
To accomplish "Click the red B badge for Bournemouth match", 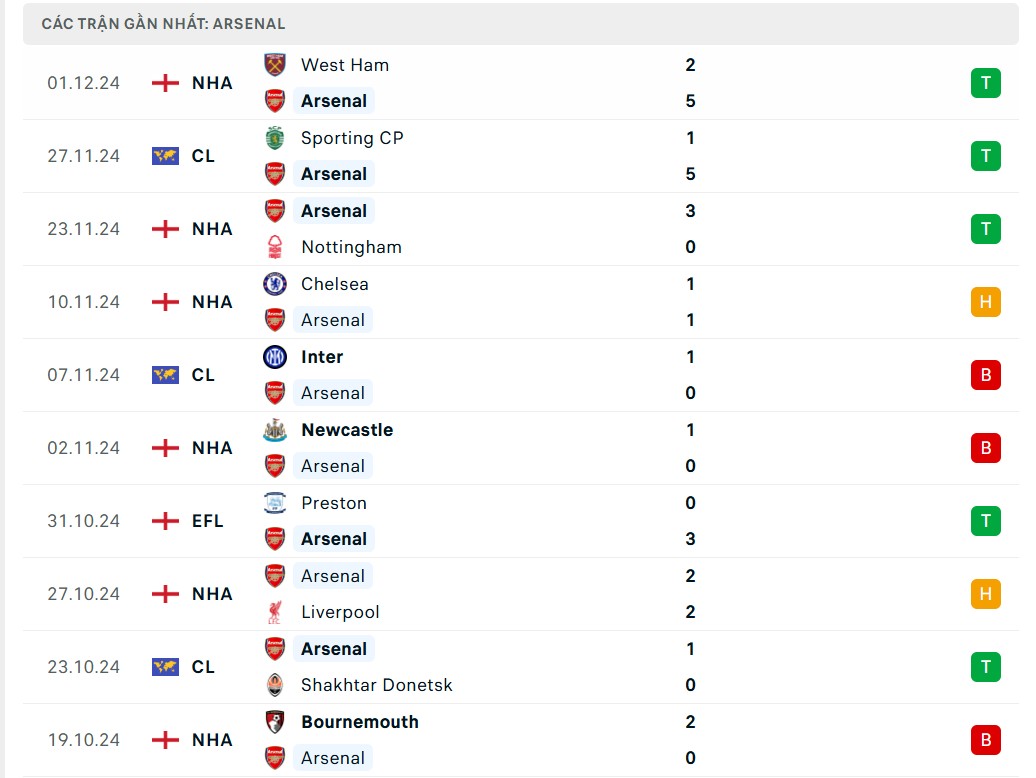I will [x=985, y=740].
